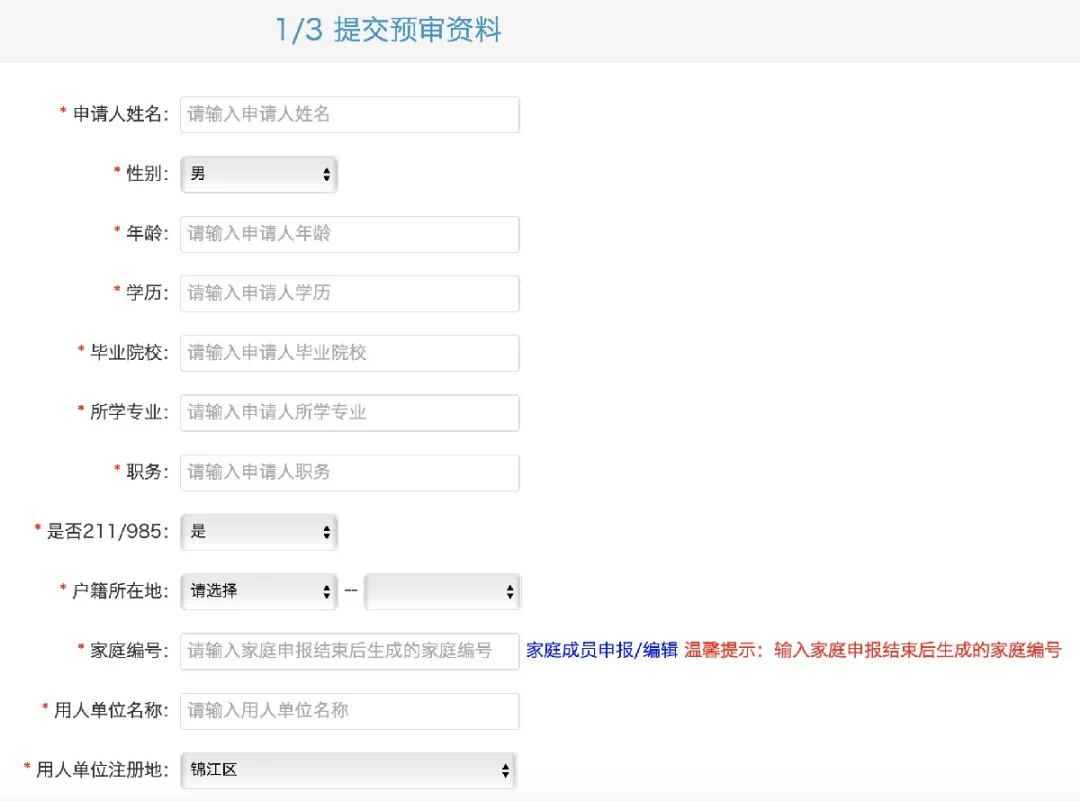Open the 性别 gender dropdown
1080x801 pixels.
[258, 173]
